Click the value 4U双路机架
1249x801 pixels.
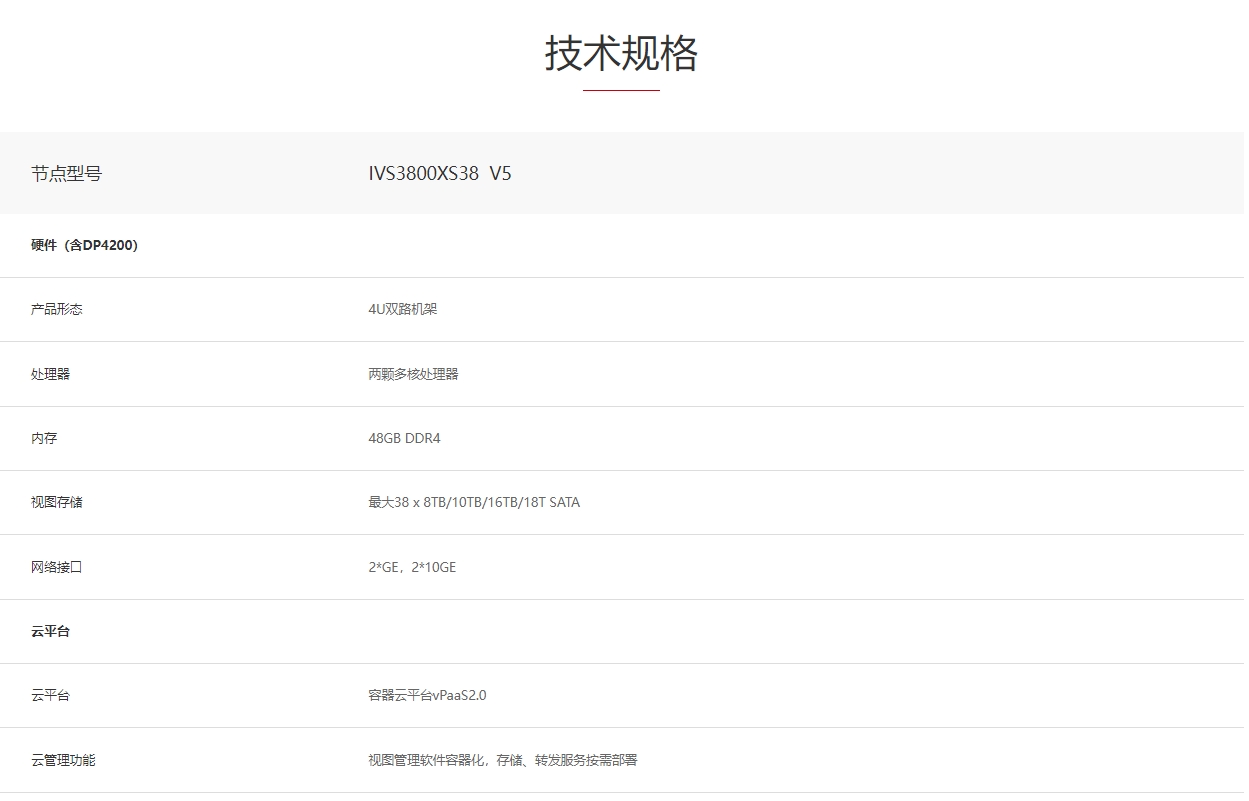403,309
